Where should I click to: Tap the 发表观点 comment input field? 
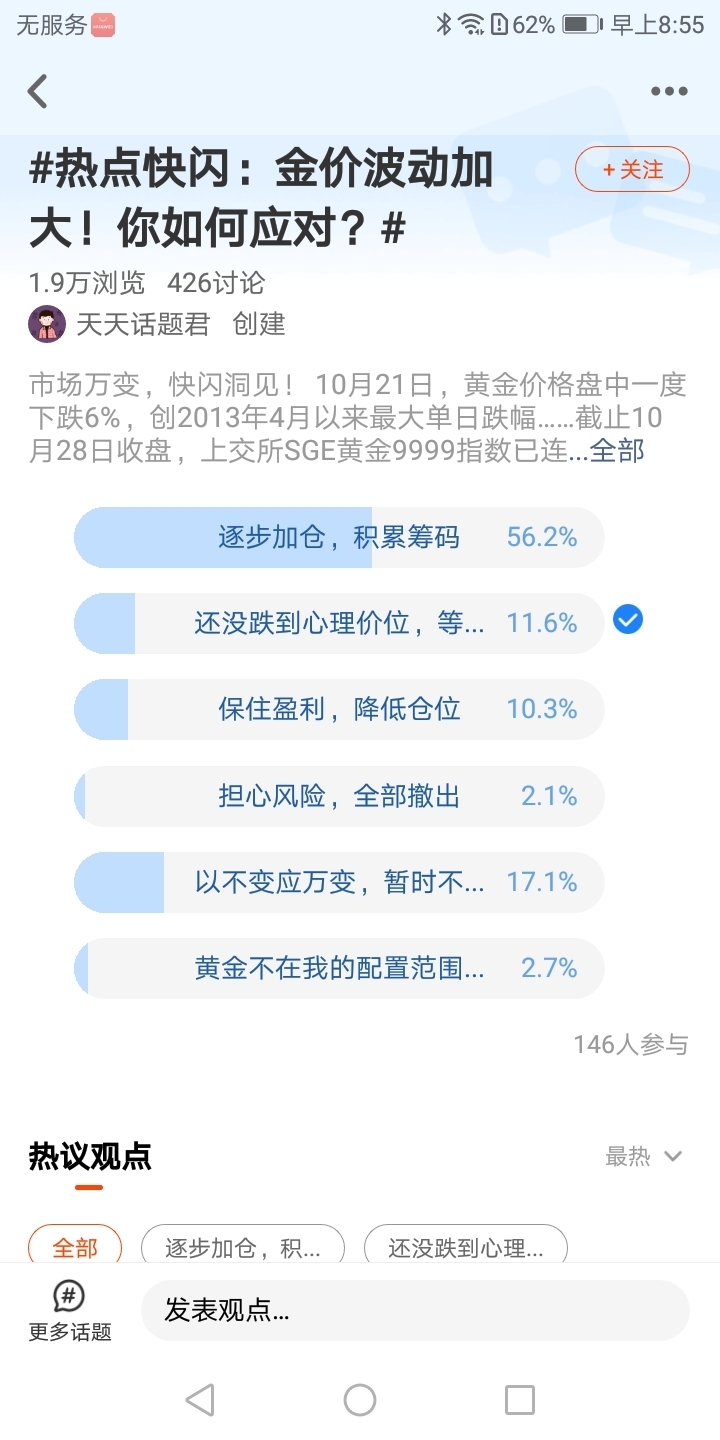coord(415,1310)
